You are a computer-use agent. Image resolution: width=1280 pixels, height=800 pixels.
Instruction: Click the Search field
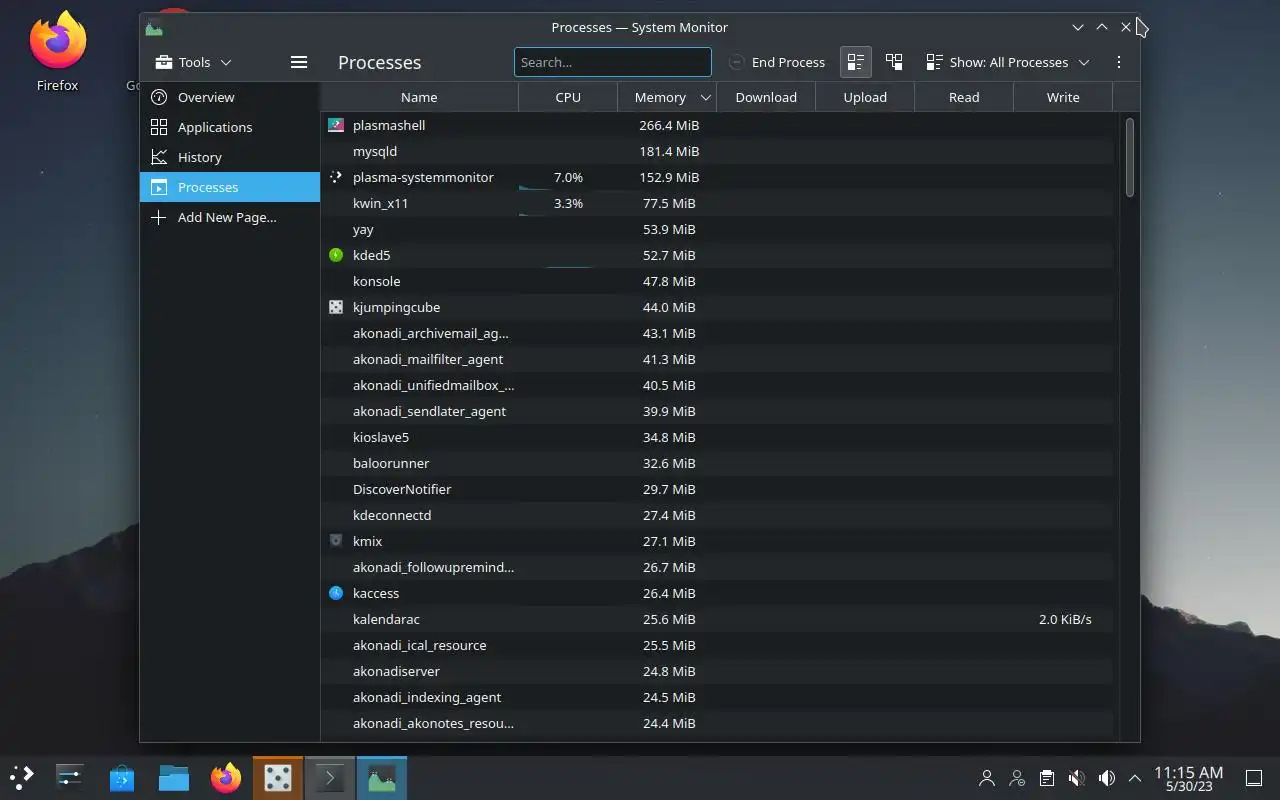(x=612, y=62)
